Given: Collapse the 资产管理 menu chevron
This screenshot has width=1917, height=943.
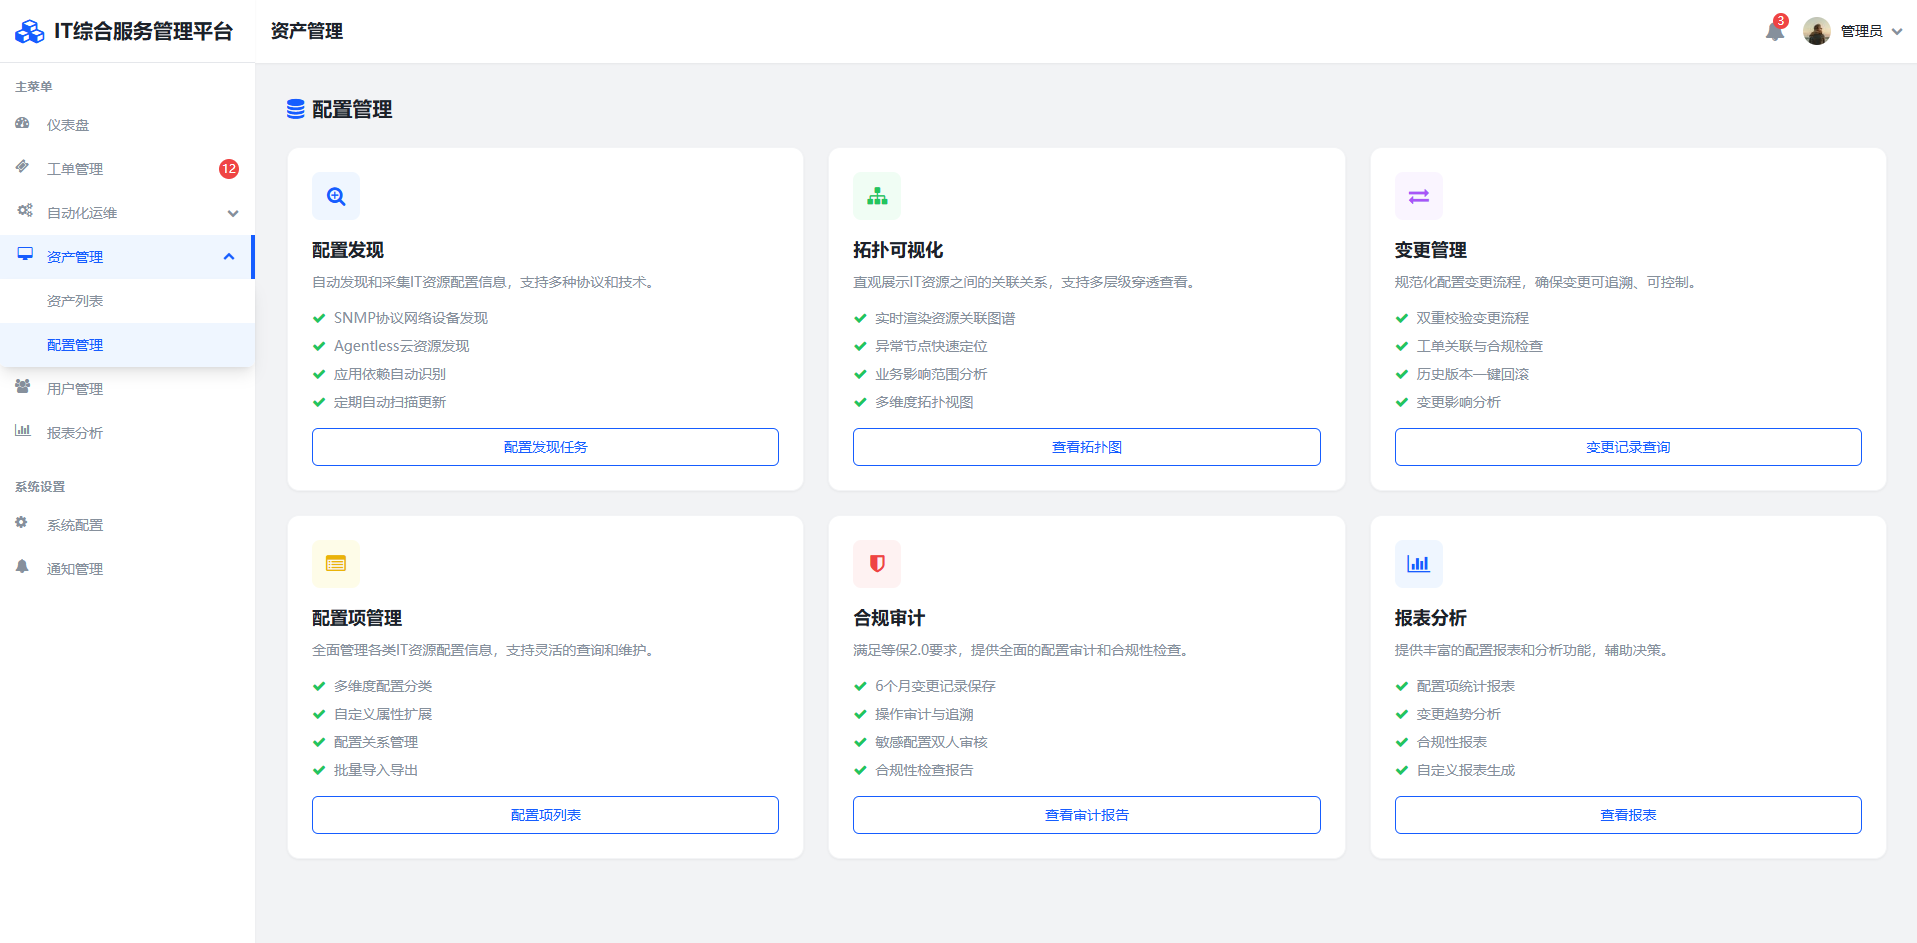Looking at the screenshot, I should pyautogui.click(x=229, y=257).
